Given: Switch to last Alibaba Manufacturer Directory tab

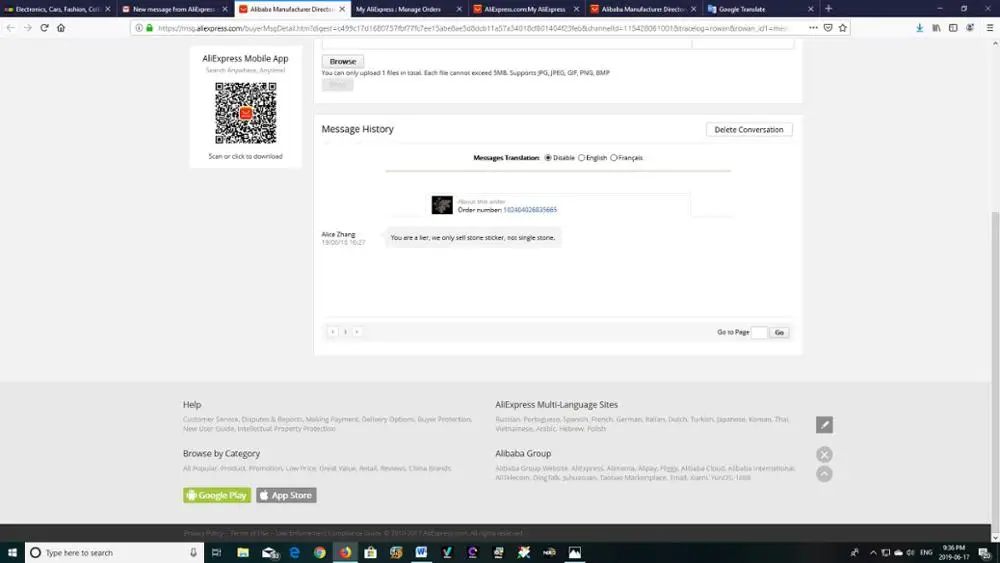Looking at the screenshot, I should (x=643, y=9).
